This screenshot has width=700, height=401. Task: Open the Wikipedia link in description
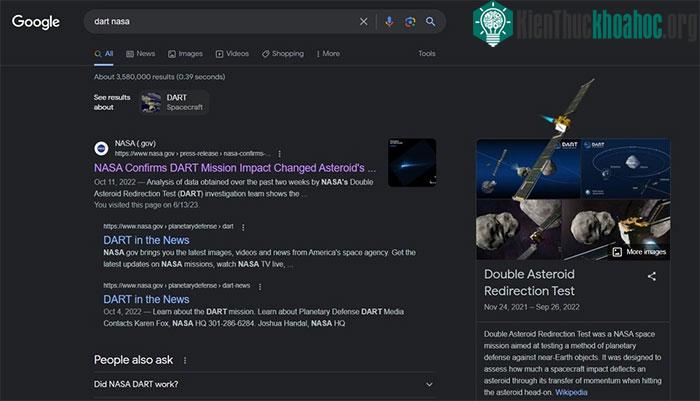tap(571, 393)
